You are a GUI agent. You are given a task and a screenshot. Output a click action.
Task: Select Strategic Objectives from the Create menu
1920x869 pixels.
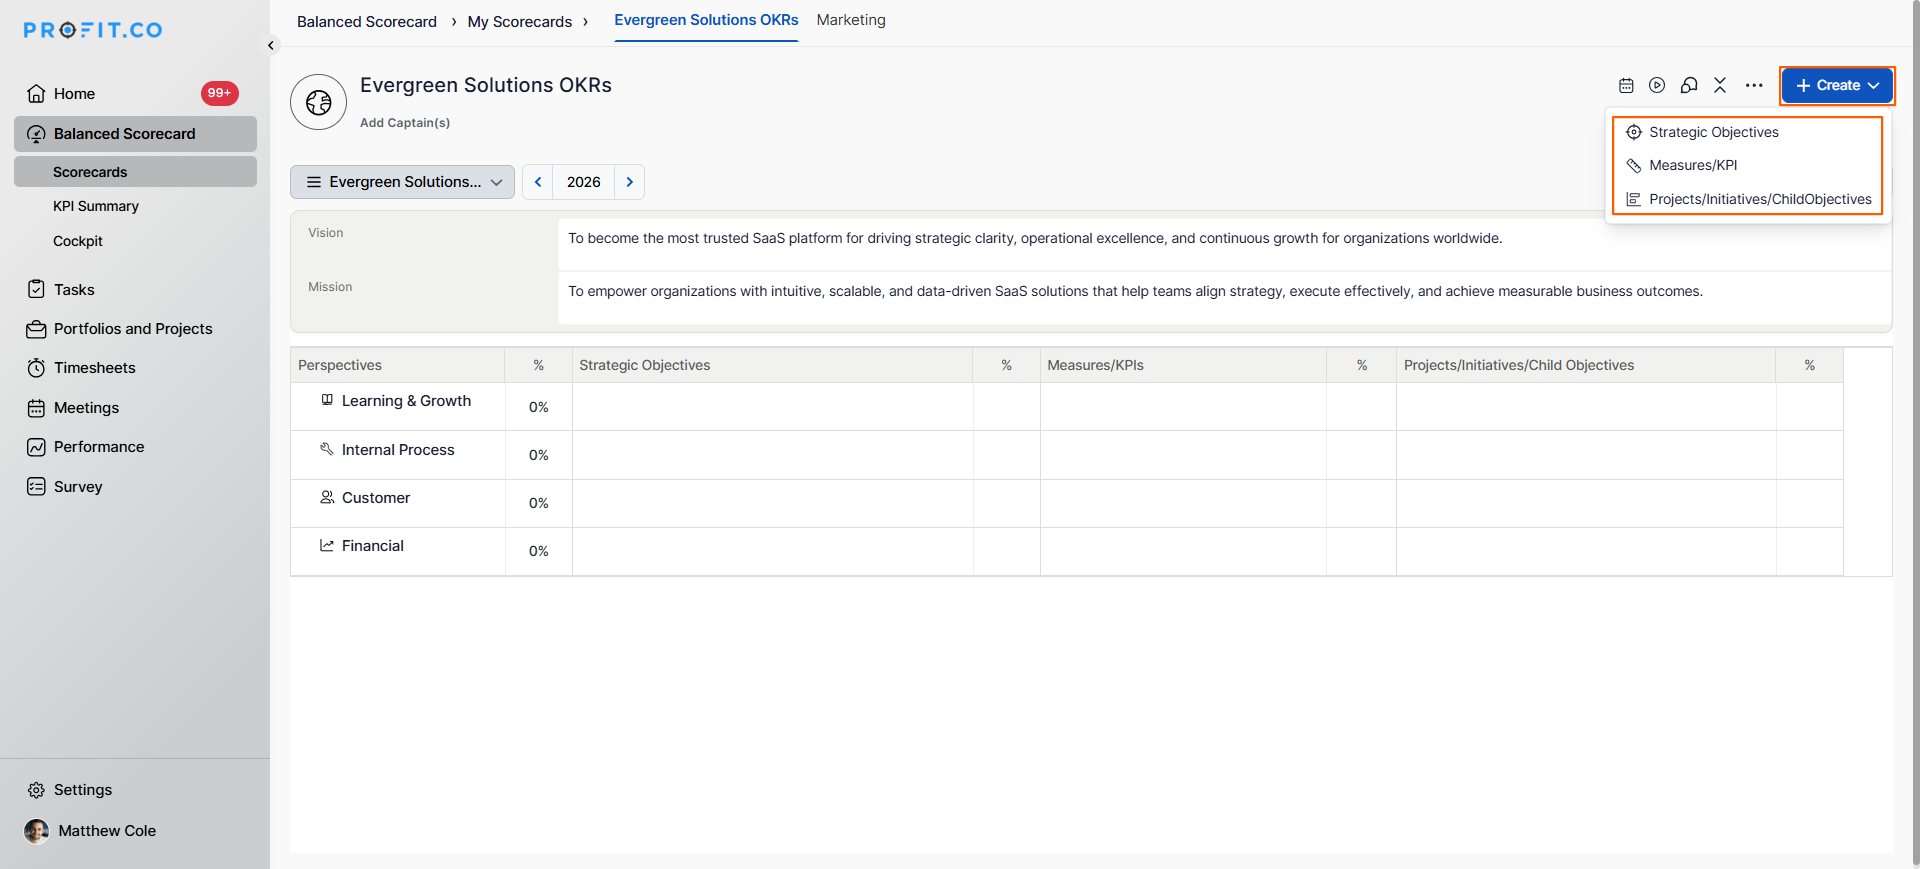click(1713, 132)
